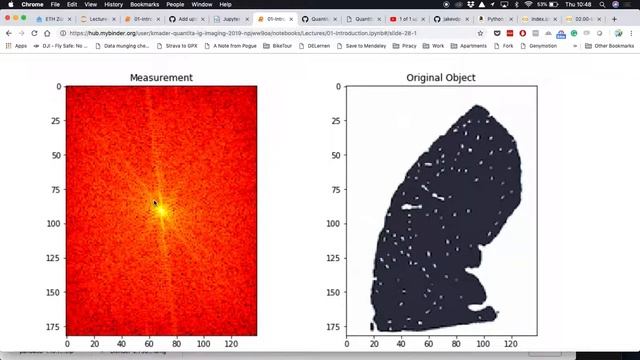The height and width of the screenshot is (360, 640).
Task: Open the Dropbox menu bar icon
Action: (x=471, y=4)
